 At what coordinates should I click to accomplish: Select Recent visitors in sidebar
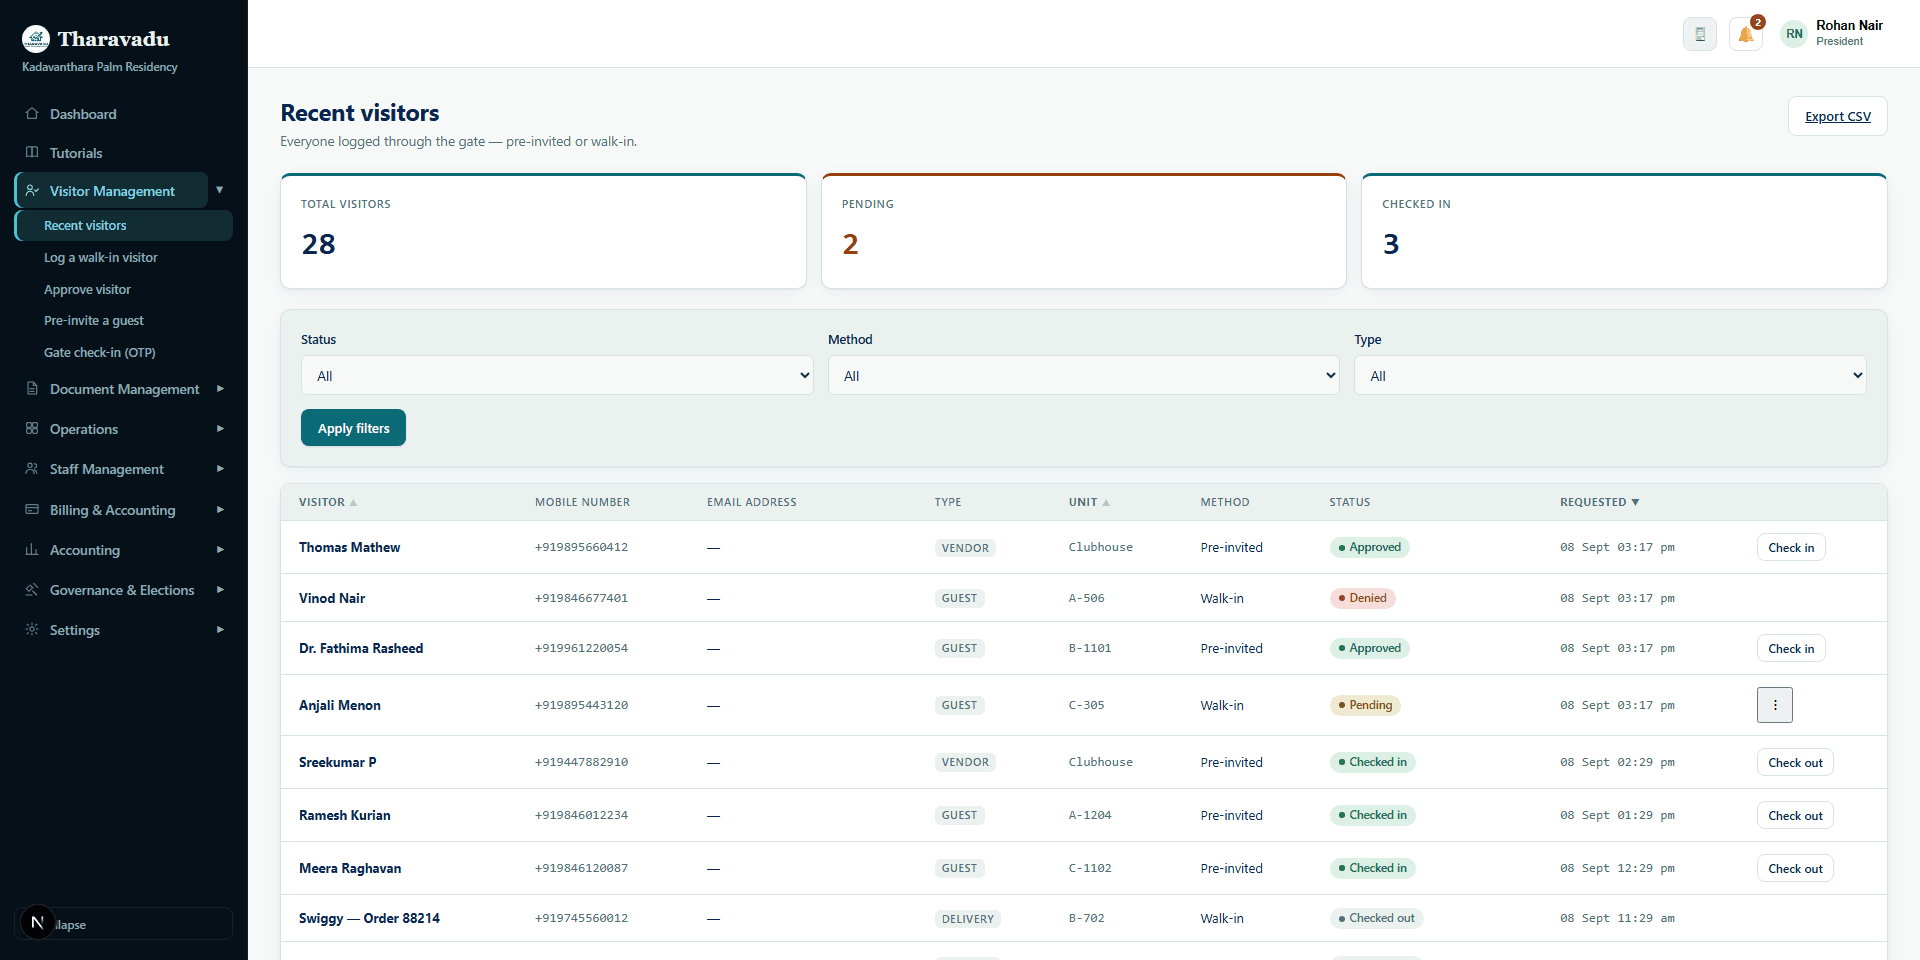click(x=124, y=225)
